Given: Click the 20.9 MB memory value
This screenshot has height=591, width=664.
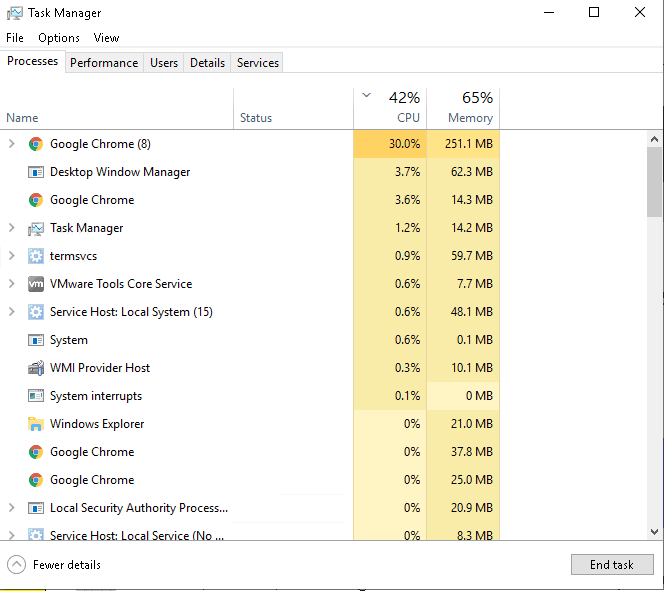Looking at the screenshot, I should coord(472,508).
